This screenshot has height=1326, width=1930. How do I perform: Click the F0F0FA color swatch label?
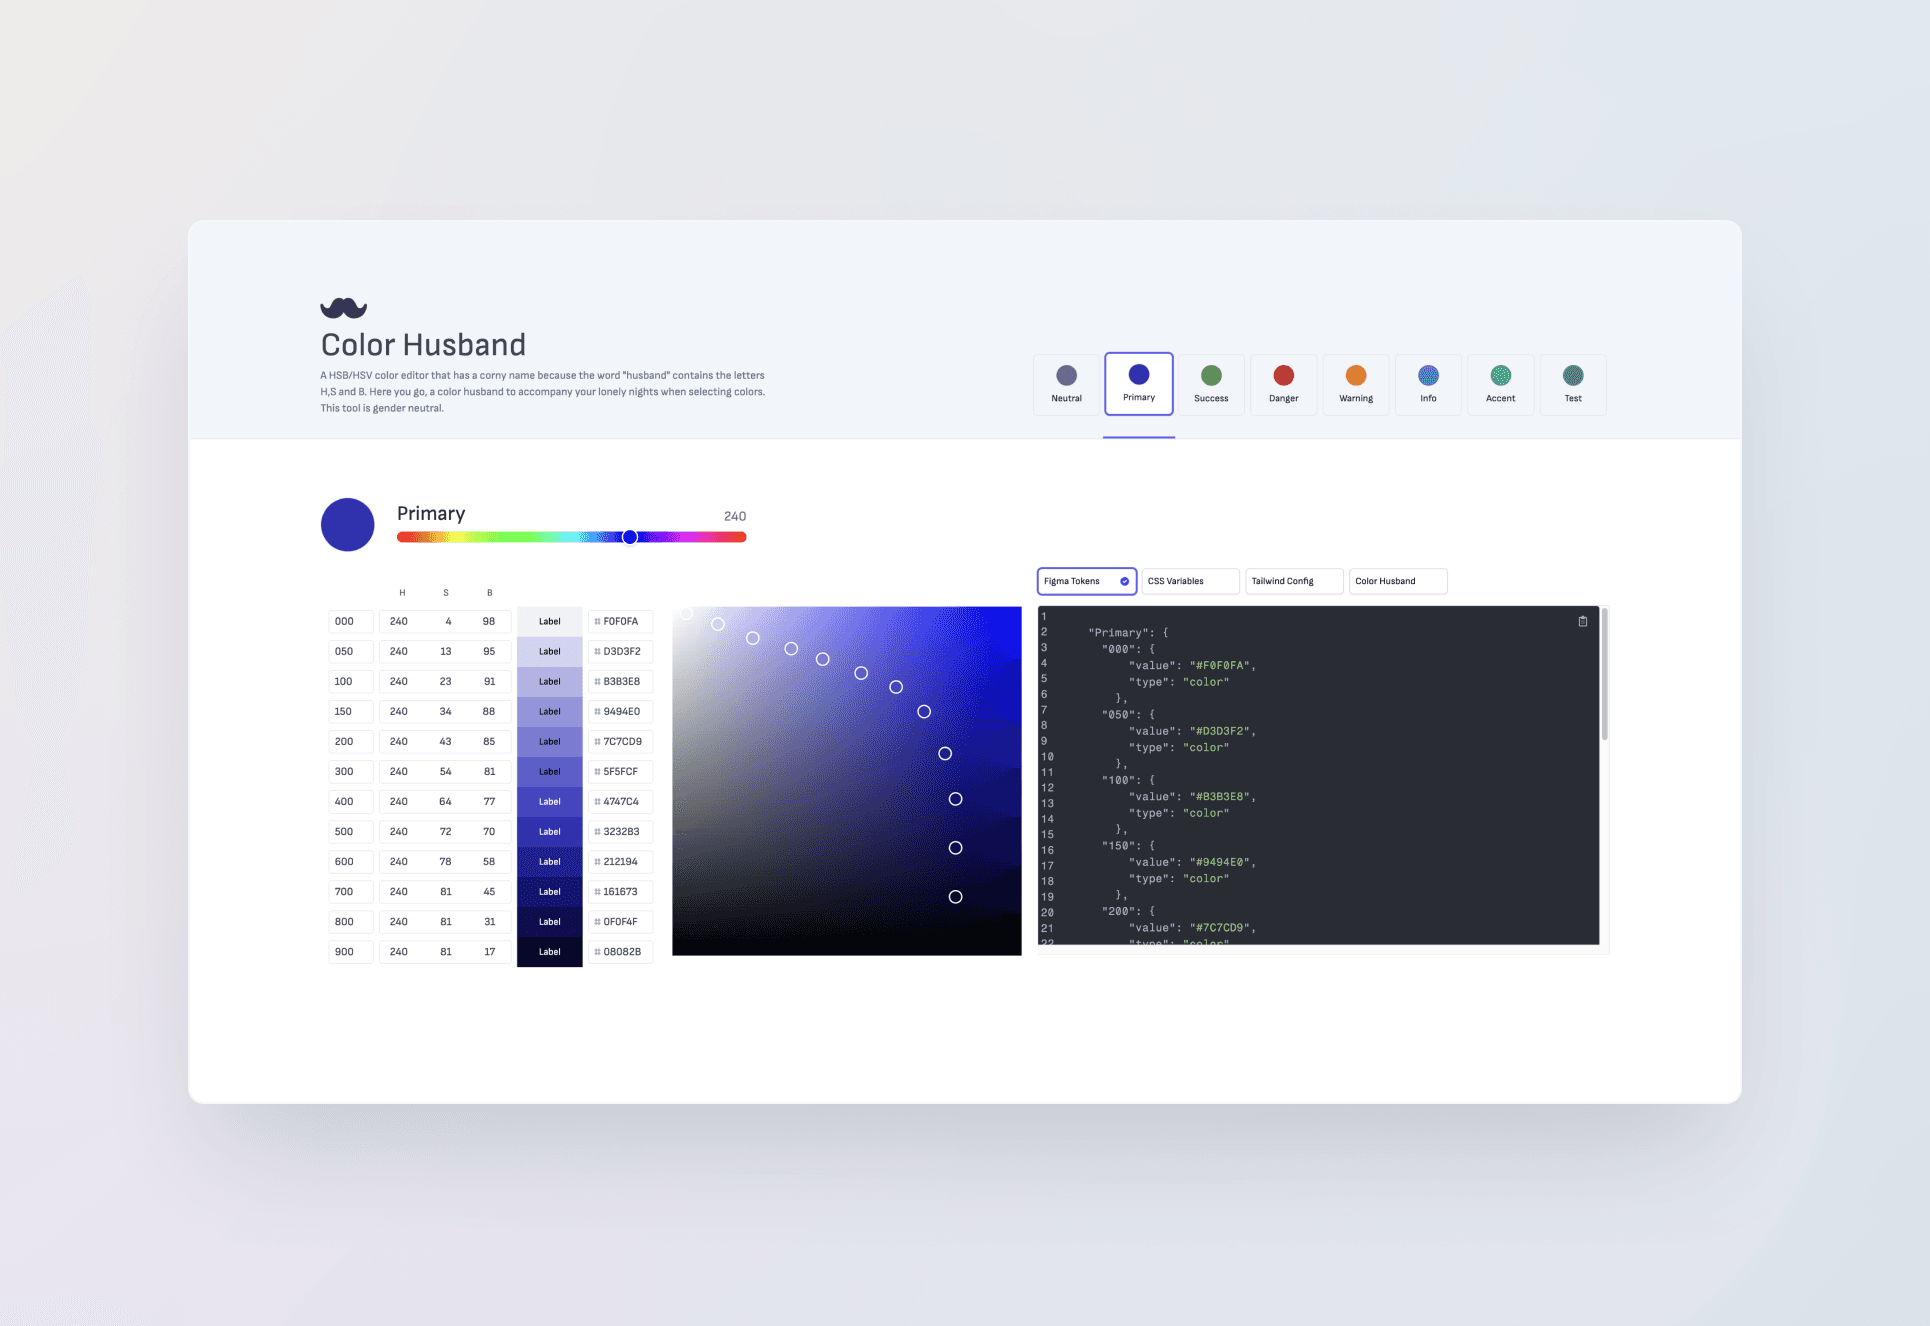point(550,621)
